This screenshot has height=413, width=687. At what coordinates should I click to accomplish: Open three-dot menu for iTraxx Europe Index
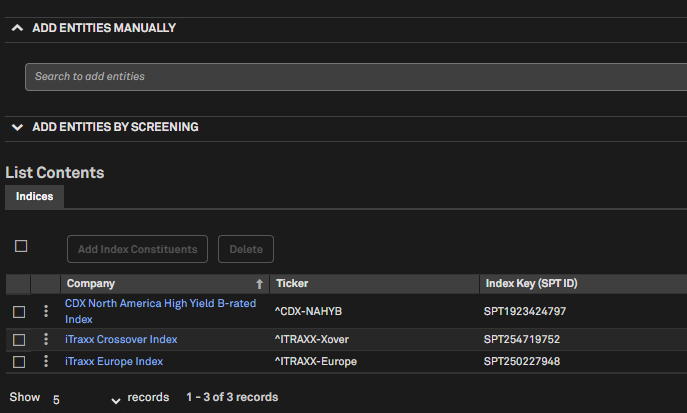click(45, 361)
